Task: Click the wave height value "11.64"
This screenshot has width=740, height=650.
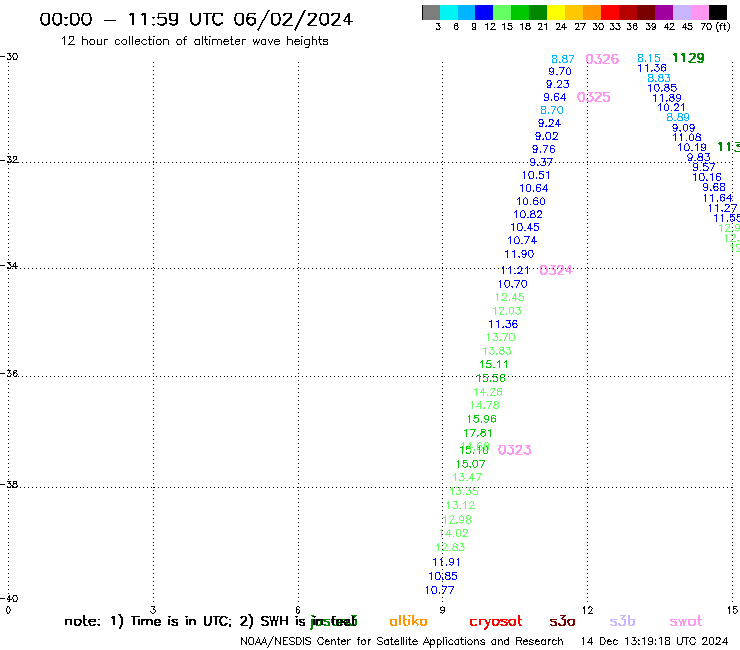Action: tap(717, 198)
